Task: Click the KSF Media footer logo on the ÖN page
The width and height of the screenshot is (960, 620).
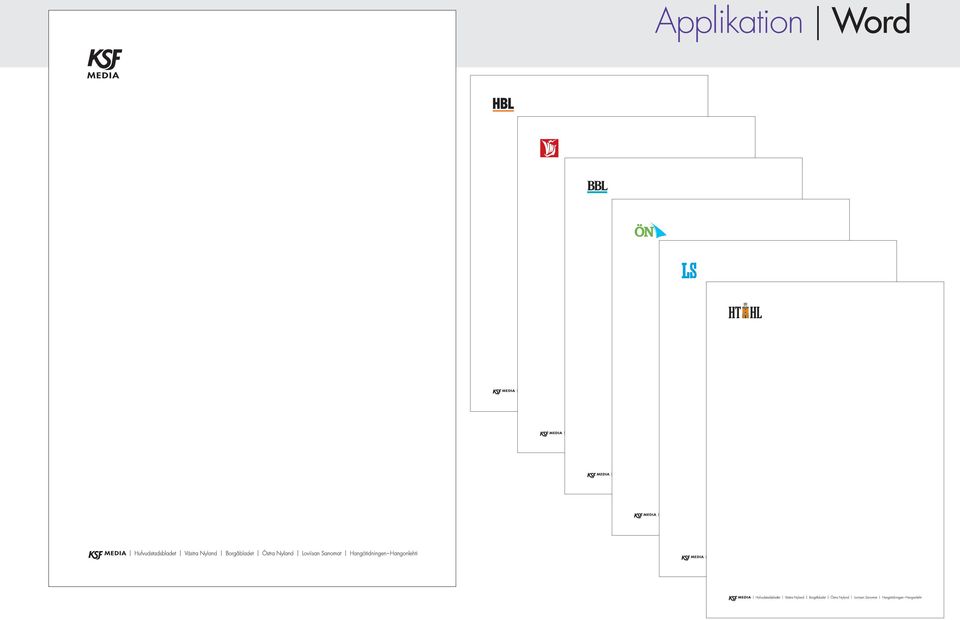Action: (645, 515)
